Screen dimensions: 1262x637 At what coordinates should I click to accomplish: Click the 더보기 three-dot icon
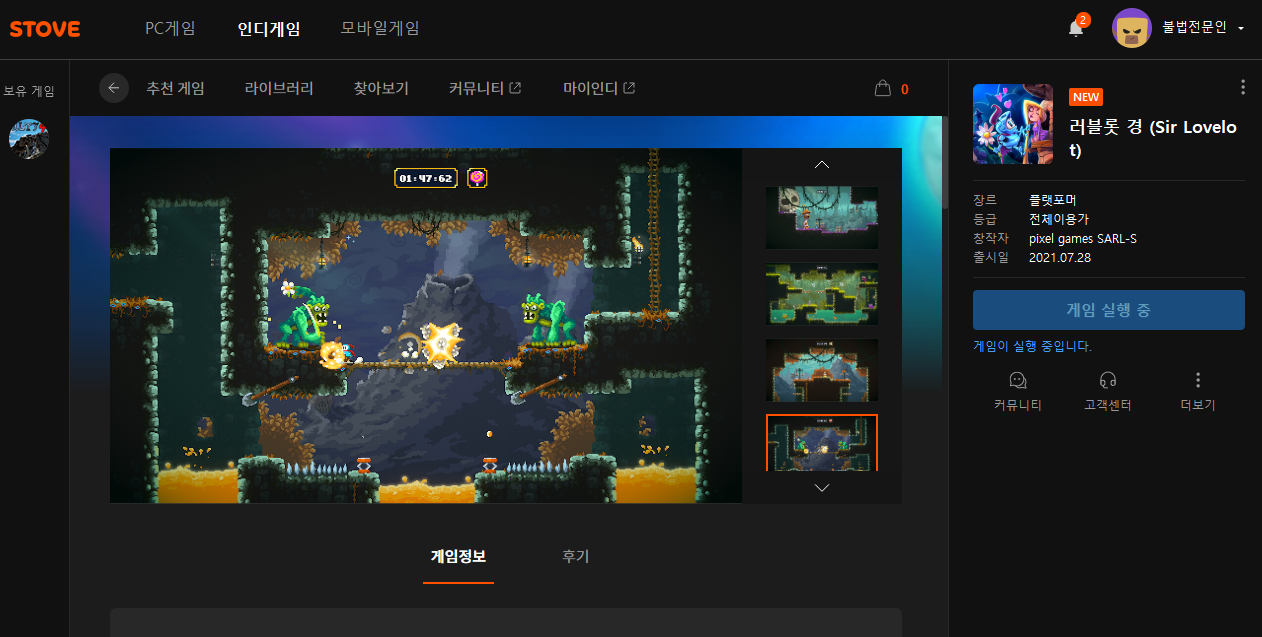pyautogui.click(x=1198, y=380)
